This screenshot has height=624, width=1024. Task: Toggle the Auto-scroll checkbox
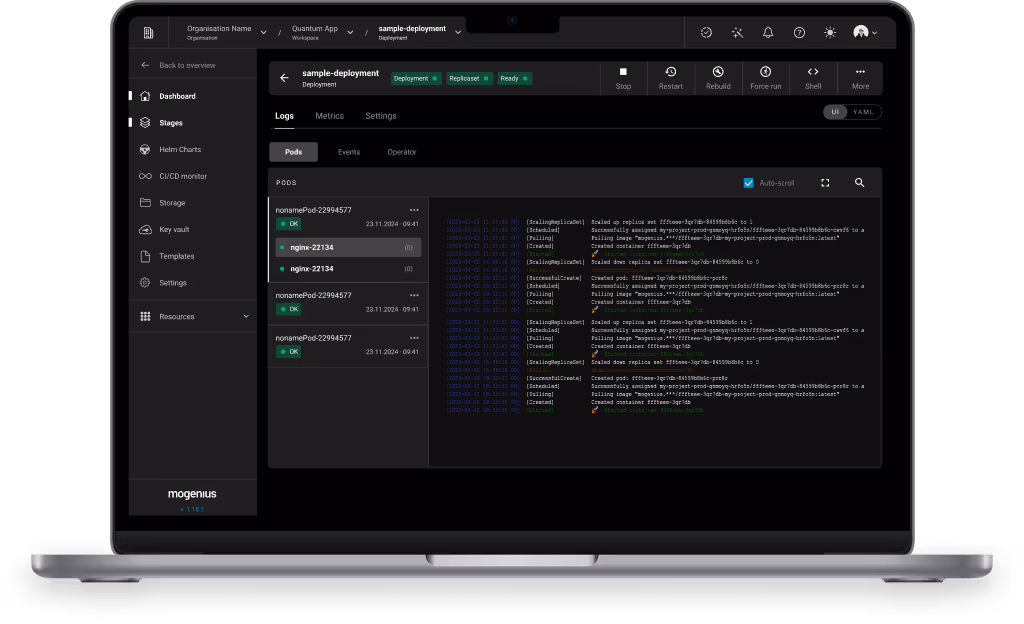pyautogui.click(x=748, y=183)
